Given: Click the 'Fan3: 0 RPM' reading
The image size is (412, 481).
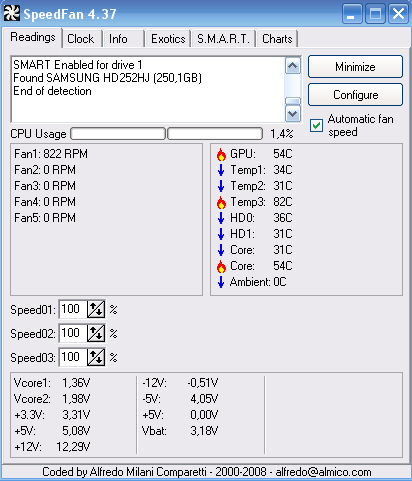Looking at the screenshot, I should pyautogui.click(x=45, y=186).
